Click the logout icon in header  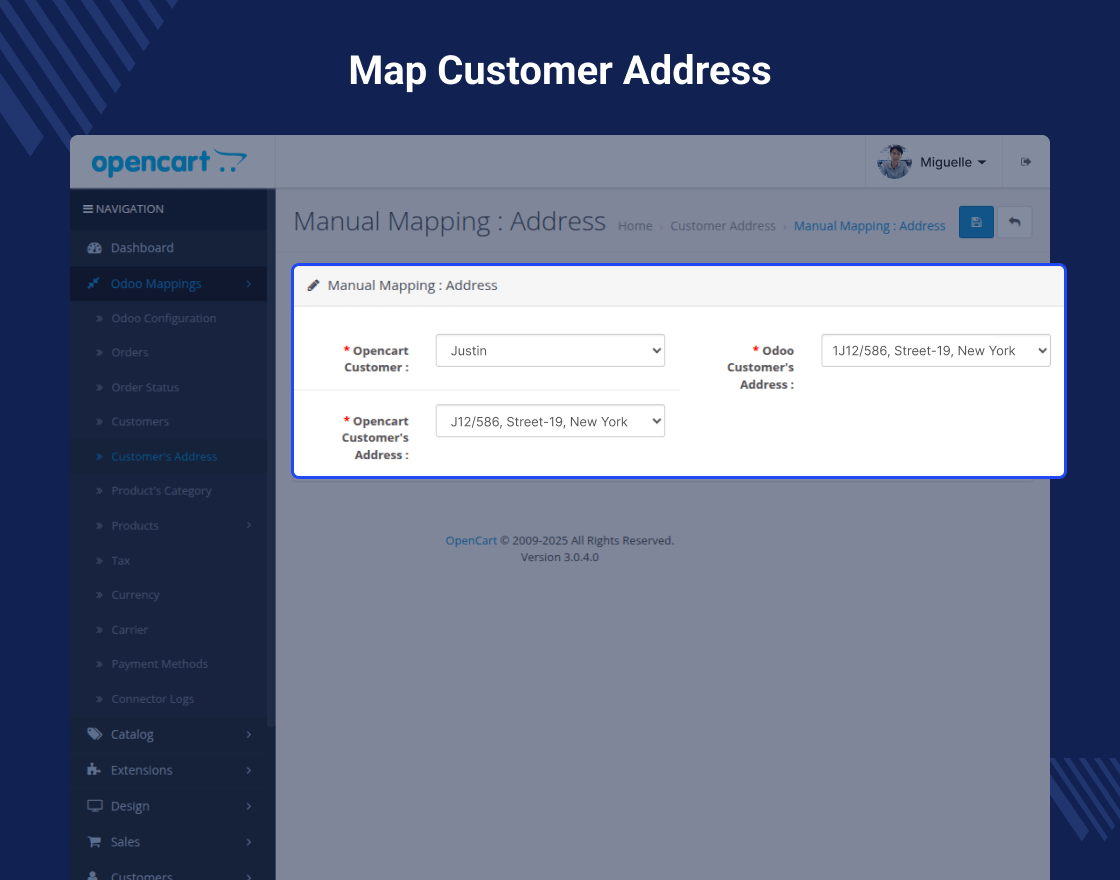1026,162
